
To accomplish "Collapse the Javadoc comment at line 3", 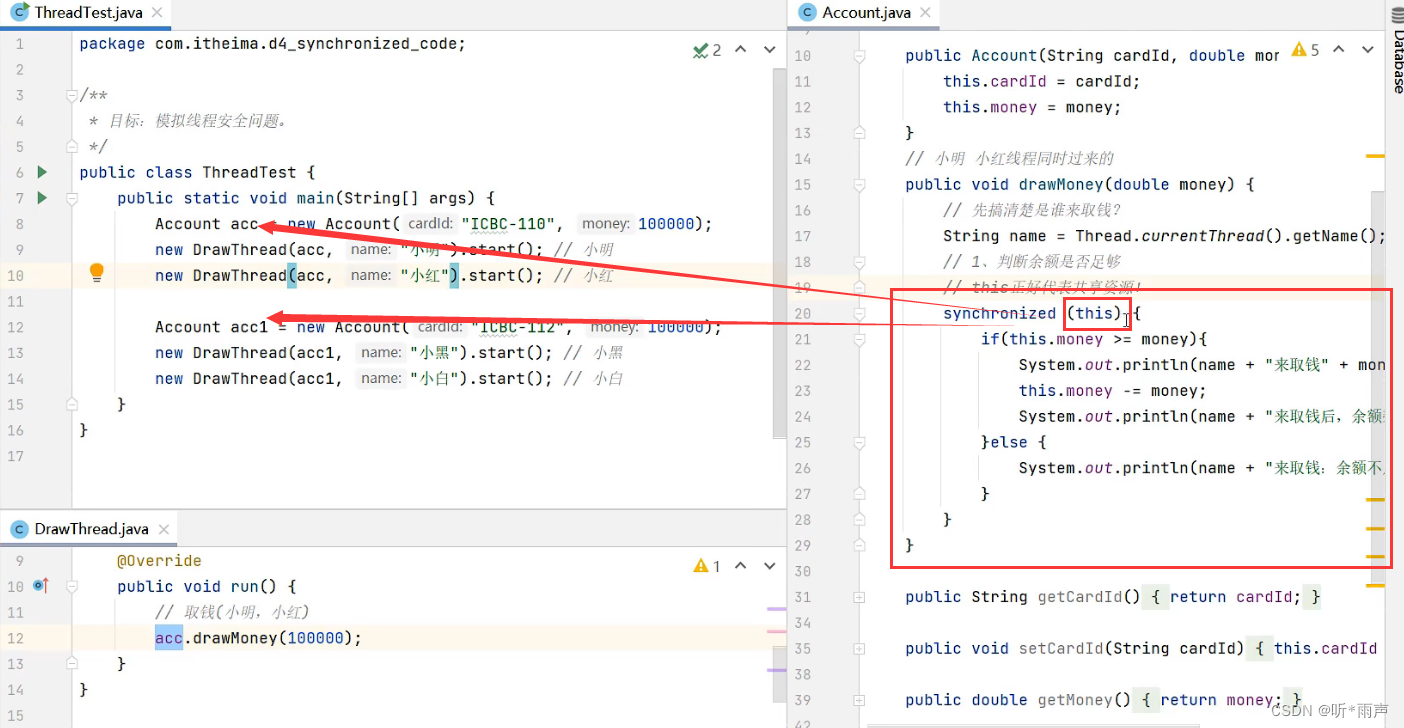I will tap(71, 95).
